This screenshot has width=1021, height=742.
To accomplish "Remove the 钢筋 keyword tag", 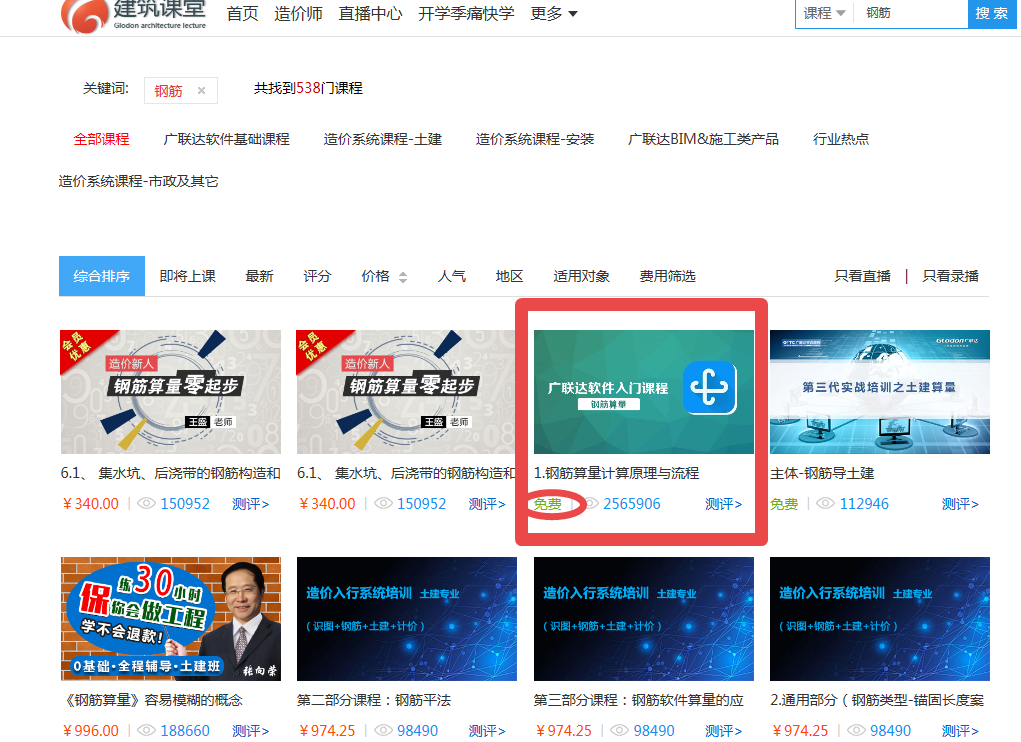I will pyautogui.click(x=201, y=90).
